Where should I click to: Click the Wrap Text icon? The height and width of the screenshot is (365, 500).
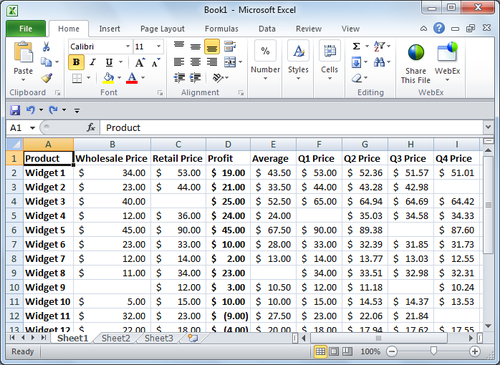[x=230, y=46]
